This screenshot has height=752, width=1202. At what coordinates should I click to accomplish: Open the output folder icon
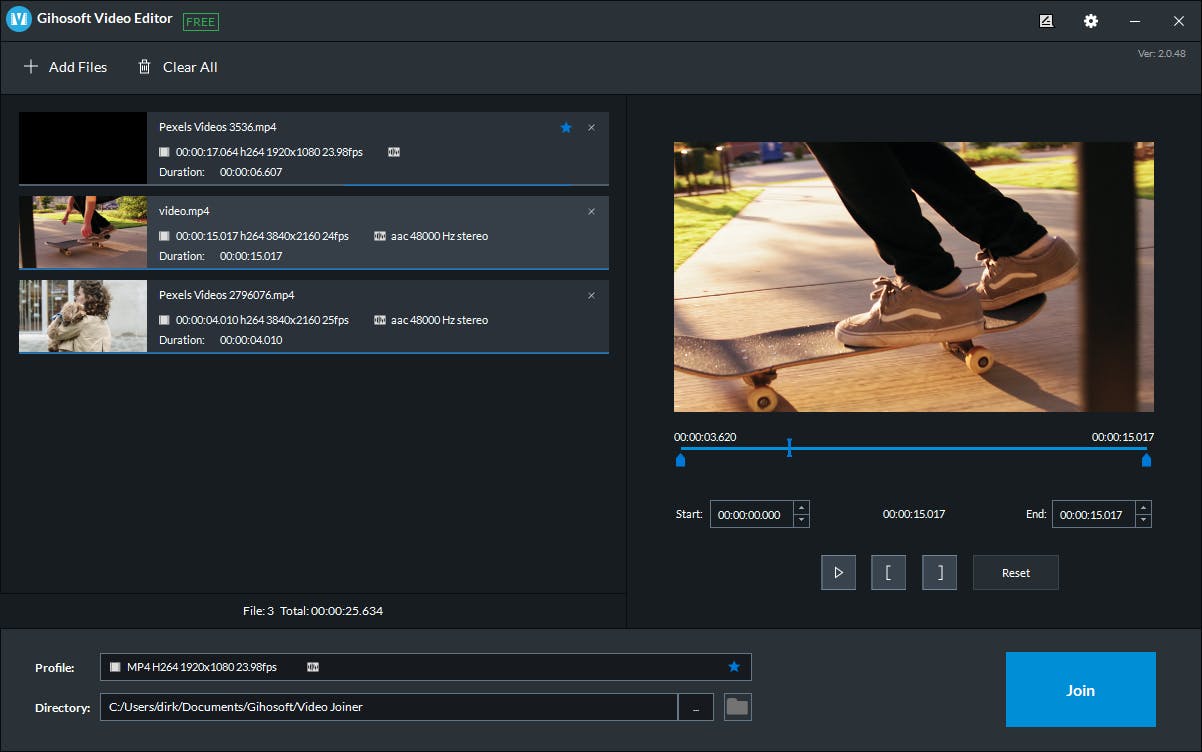click(737, 707)
